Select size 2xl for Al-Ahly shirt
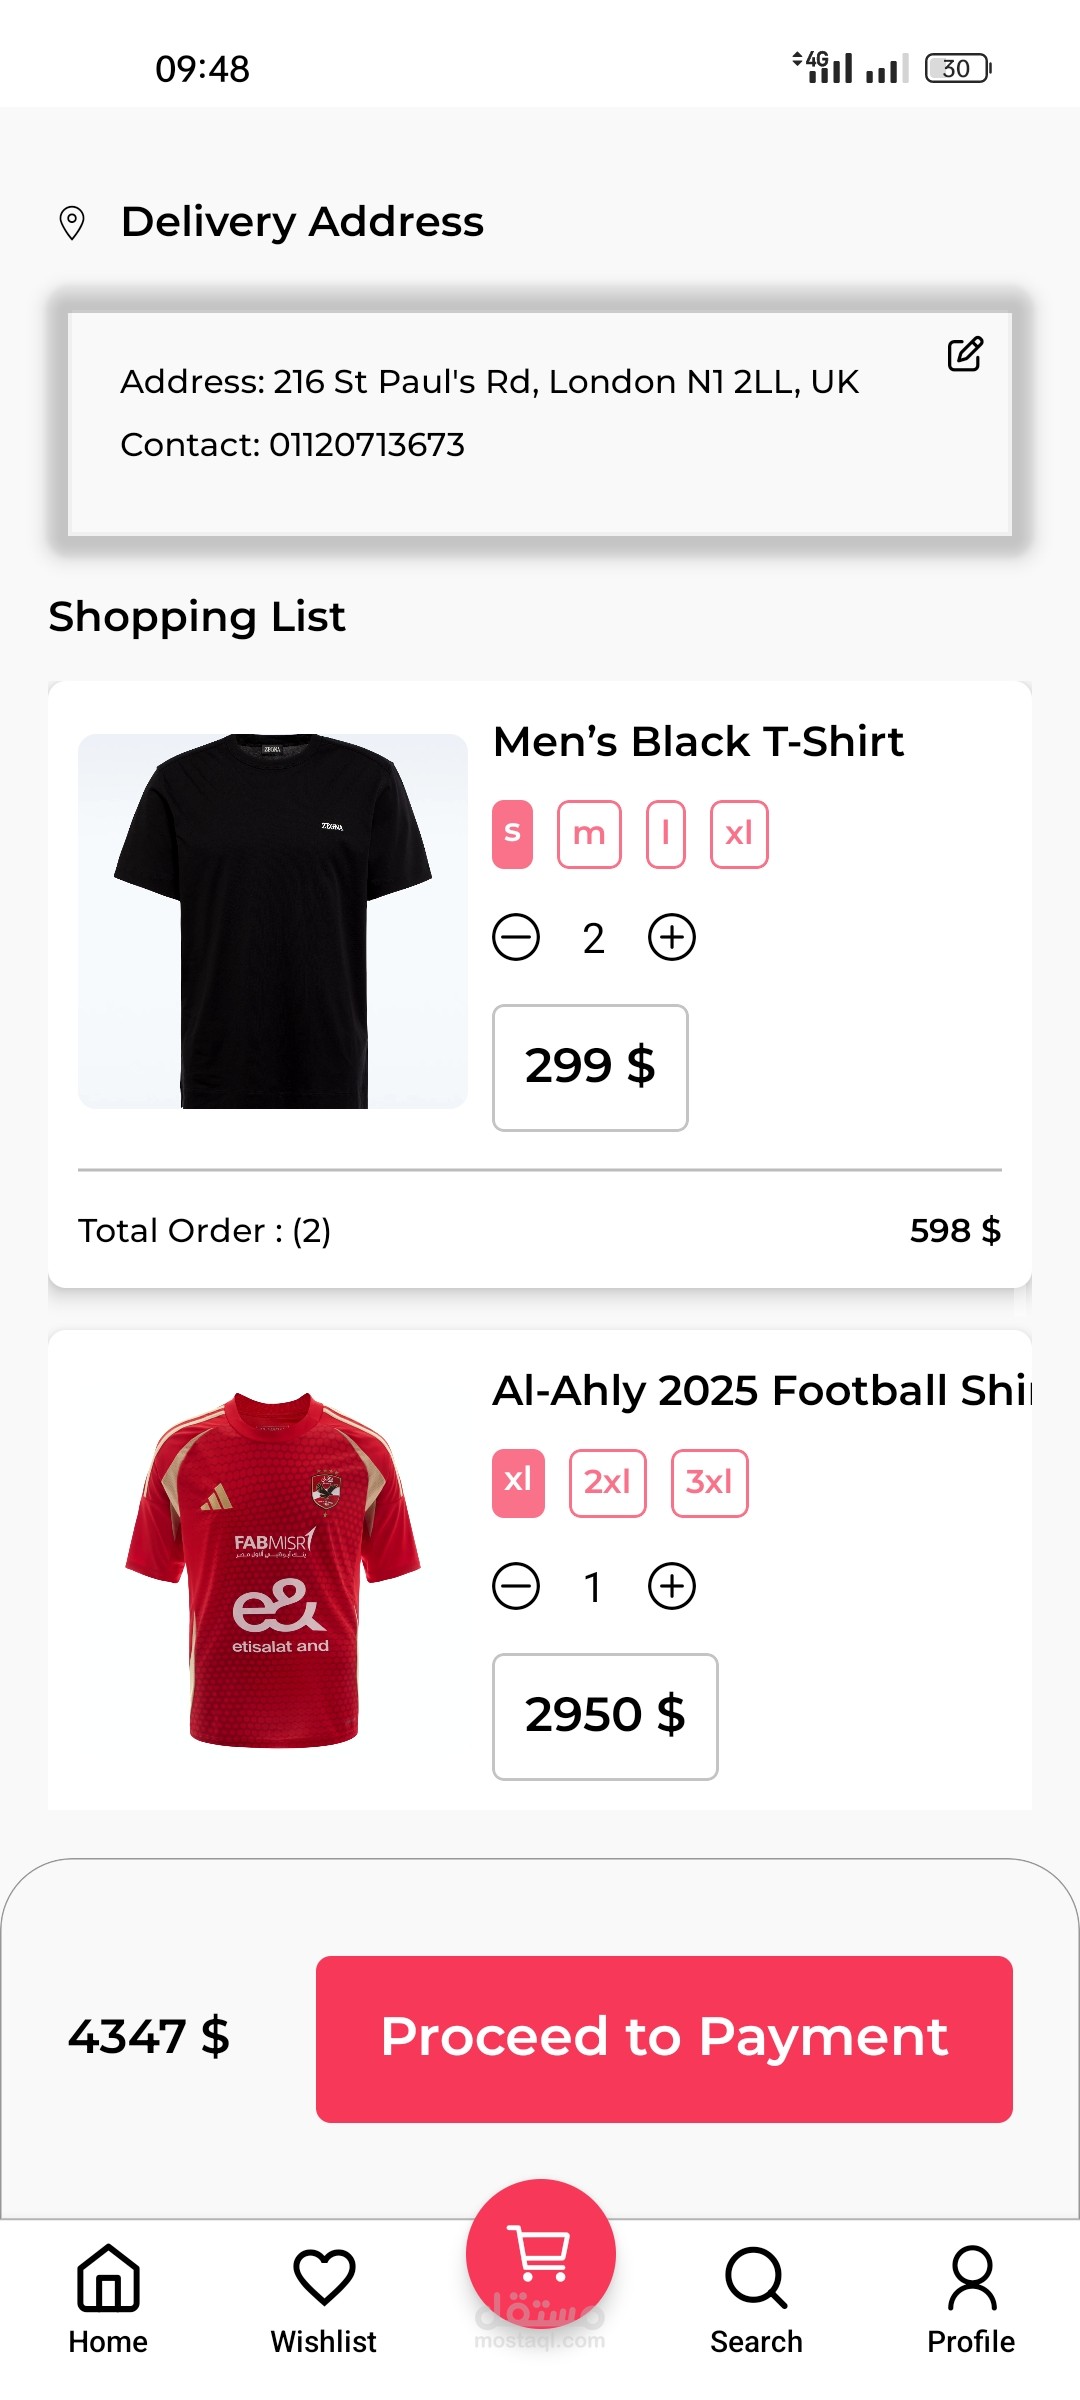 pyautogui.click(x=607, y=1483)
